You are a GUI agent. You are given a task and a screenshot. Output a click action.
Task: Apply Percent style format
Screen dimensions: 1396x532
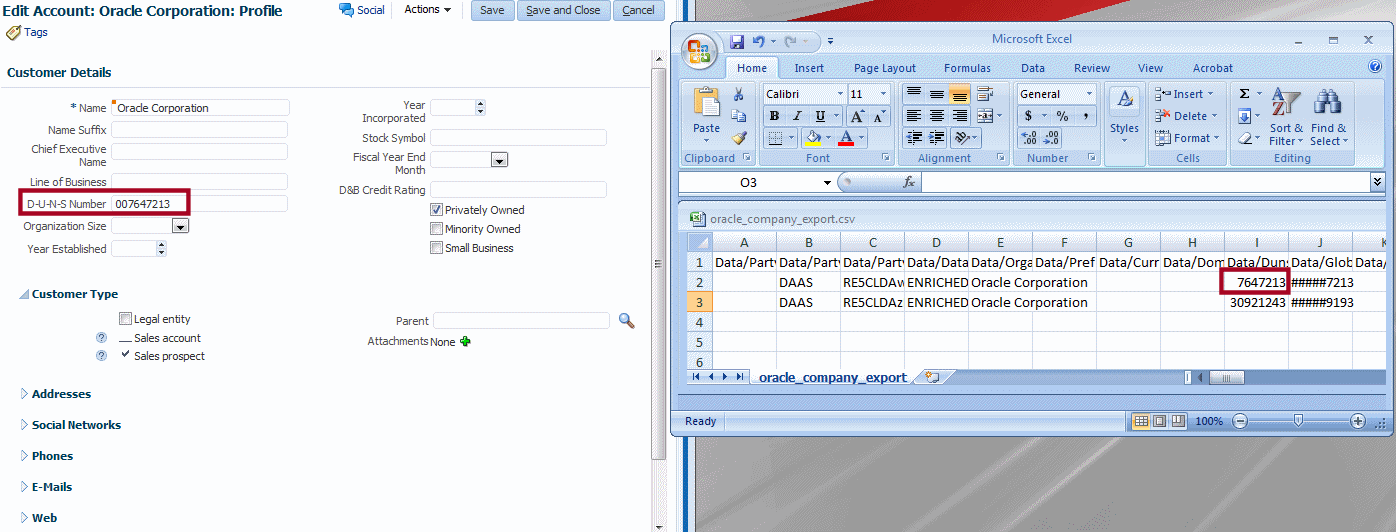(1062, 116)
